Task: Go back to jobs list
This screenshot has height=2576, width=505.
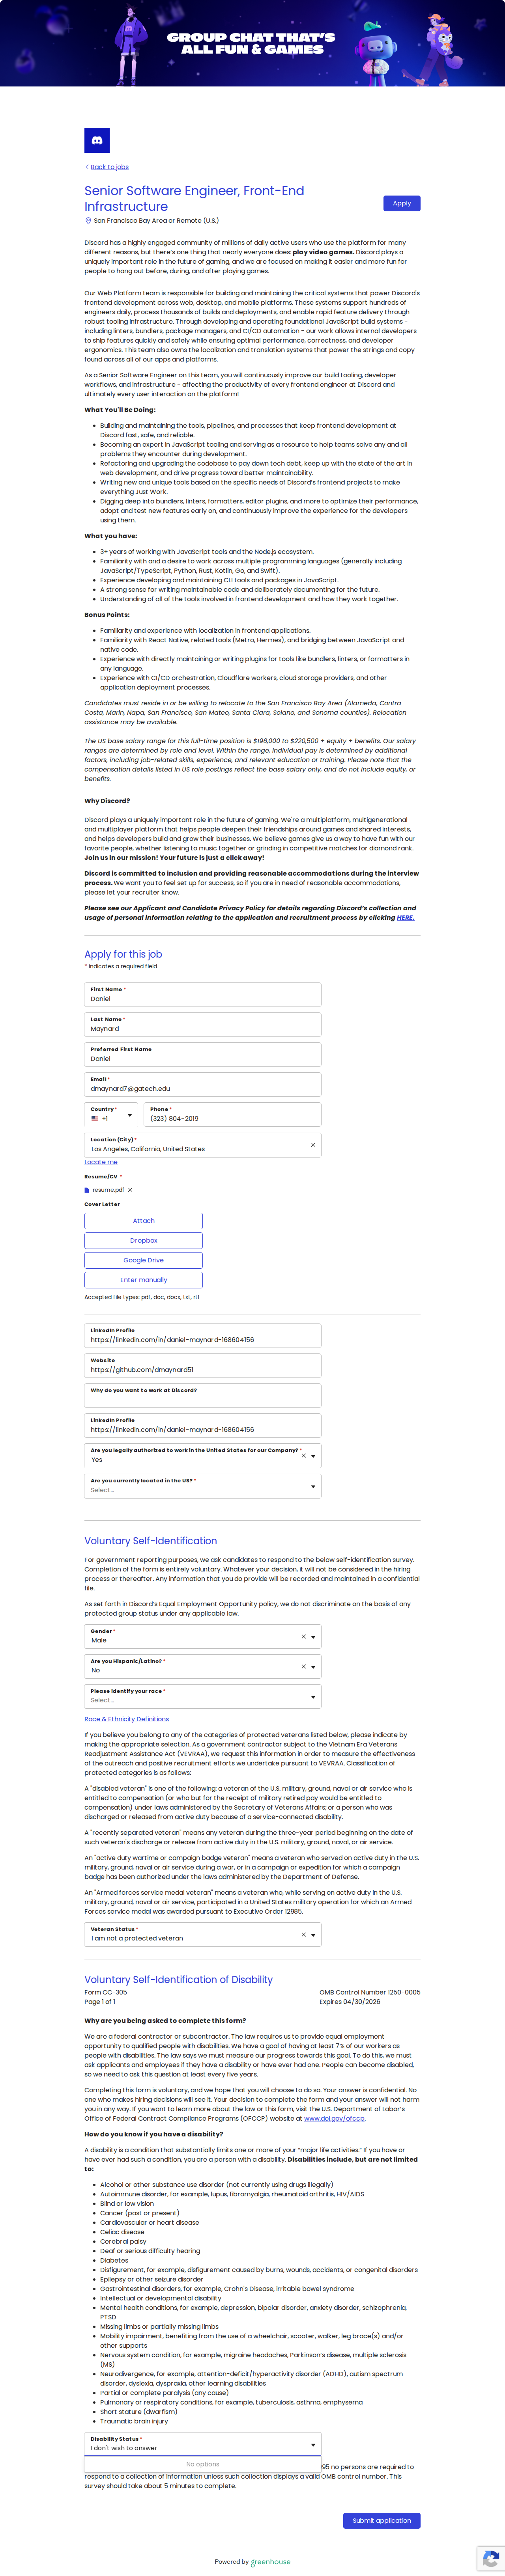Action: pyautogui.click(x=109, y=167)
